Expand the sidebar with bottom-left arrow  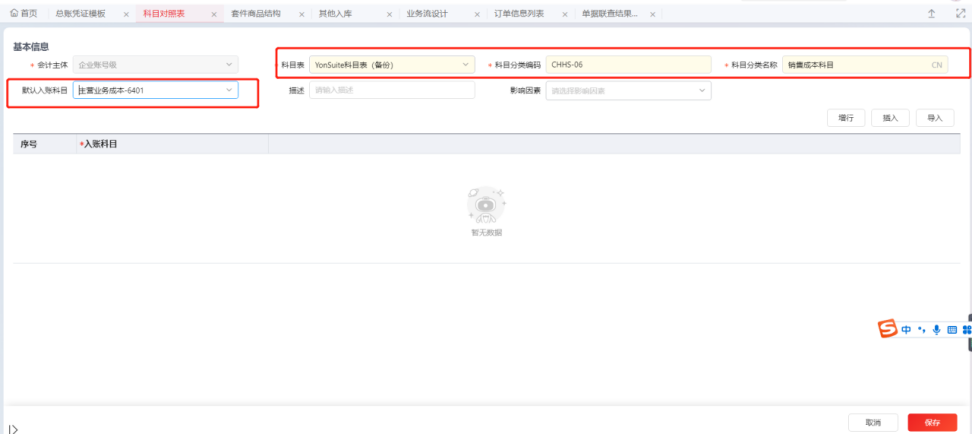click(x=14, y=429)
